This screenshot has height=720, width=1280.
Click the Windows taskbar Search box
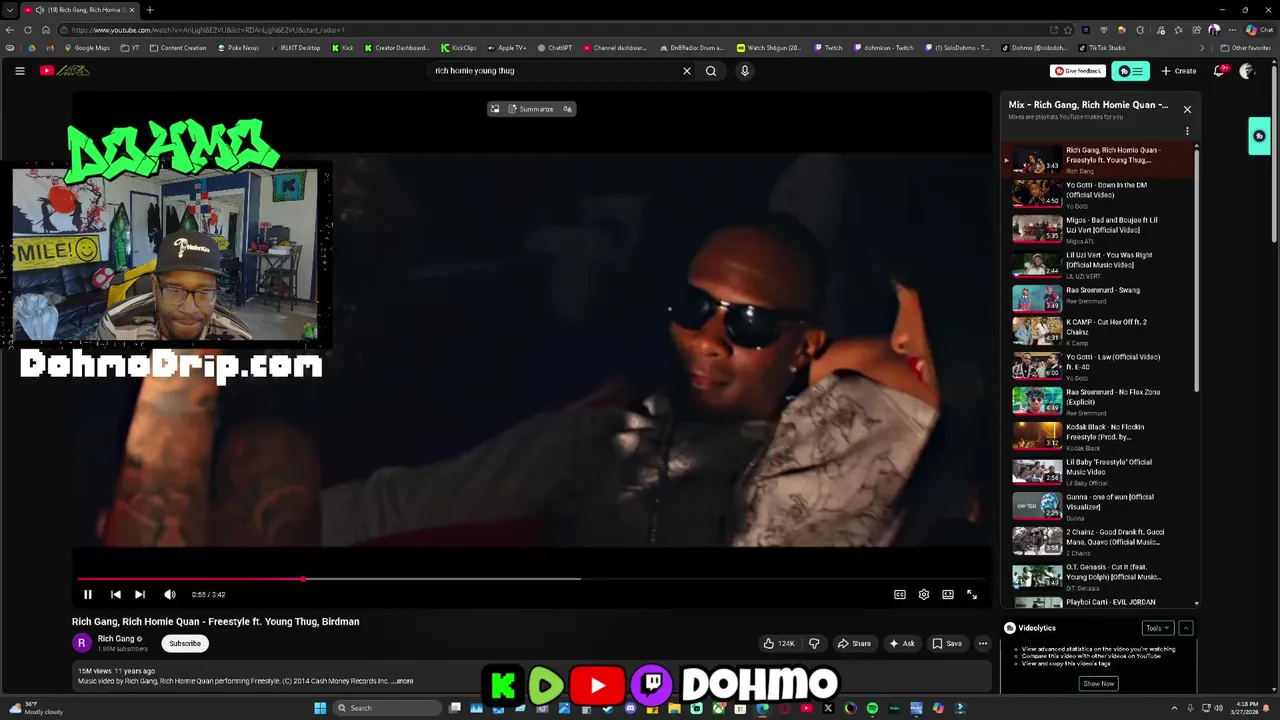388,708
